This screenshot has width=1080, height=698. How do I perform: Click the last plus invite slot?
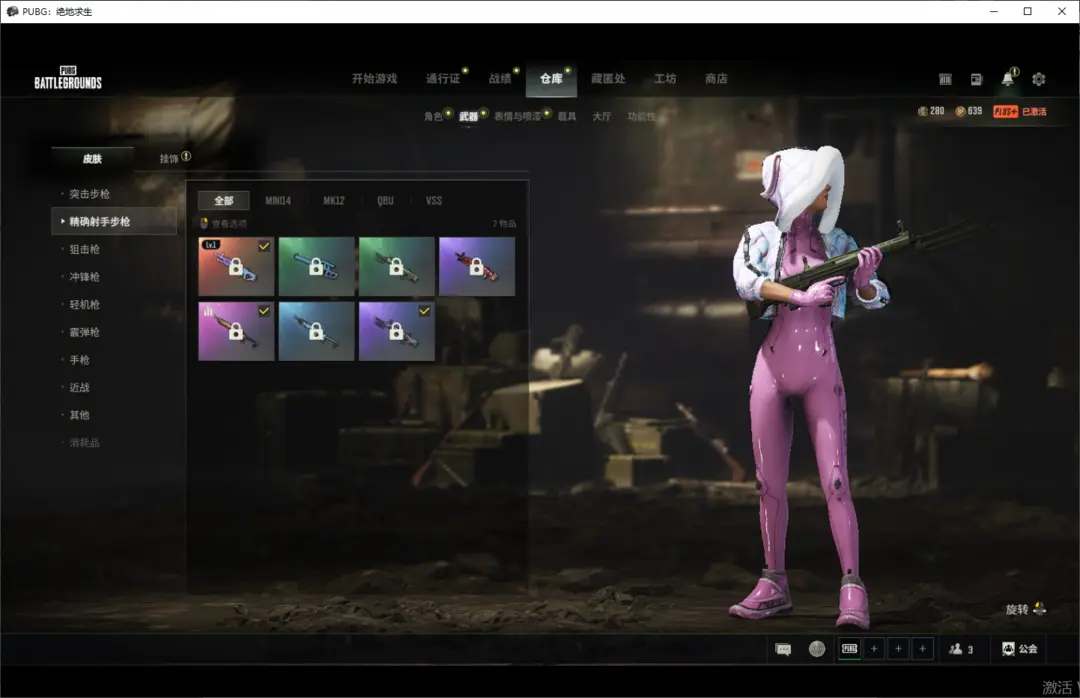click(922, 648)
